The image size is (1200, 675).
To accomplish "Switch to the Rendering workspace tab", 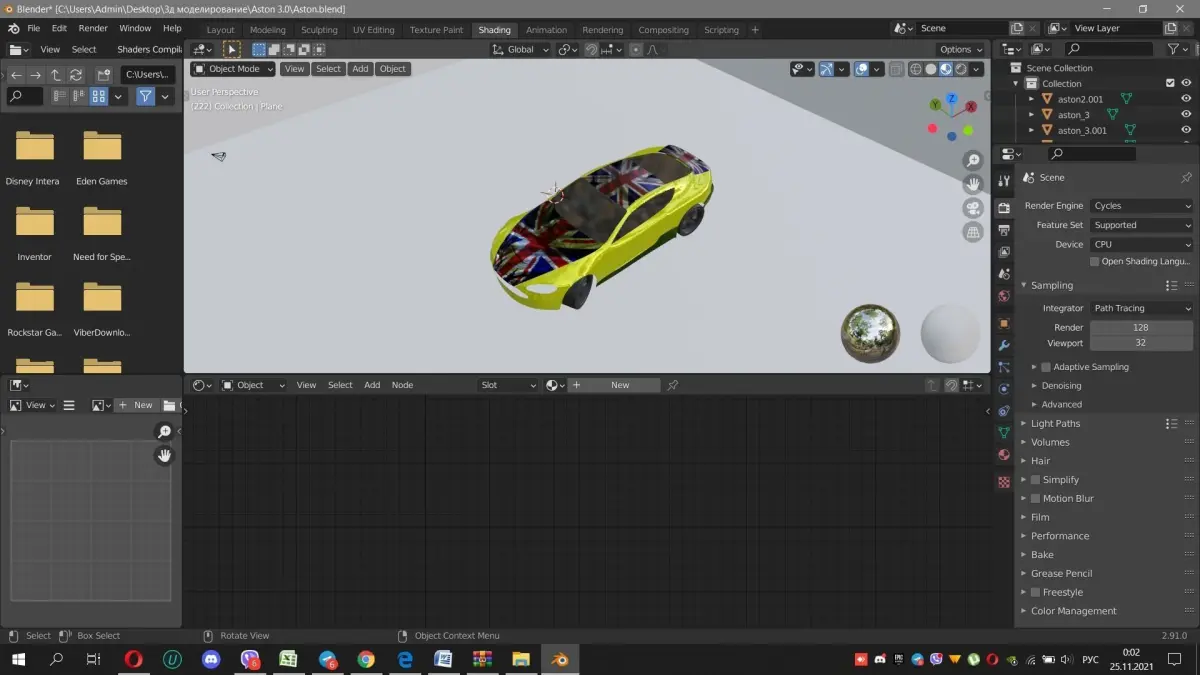I will pyautogui.click(x=602, y=30).
